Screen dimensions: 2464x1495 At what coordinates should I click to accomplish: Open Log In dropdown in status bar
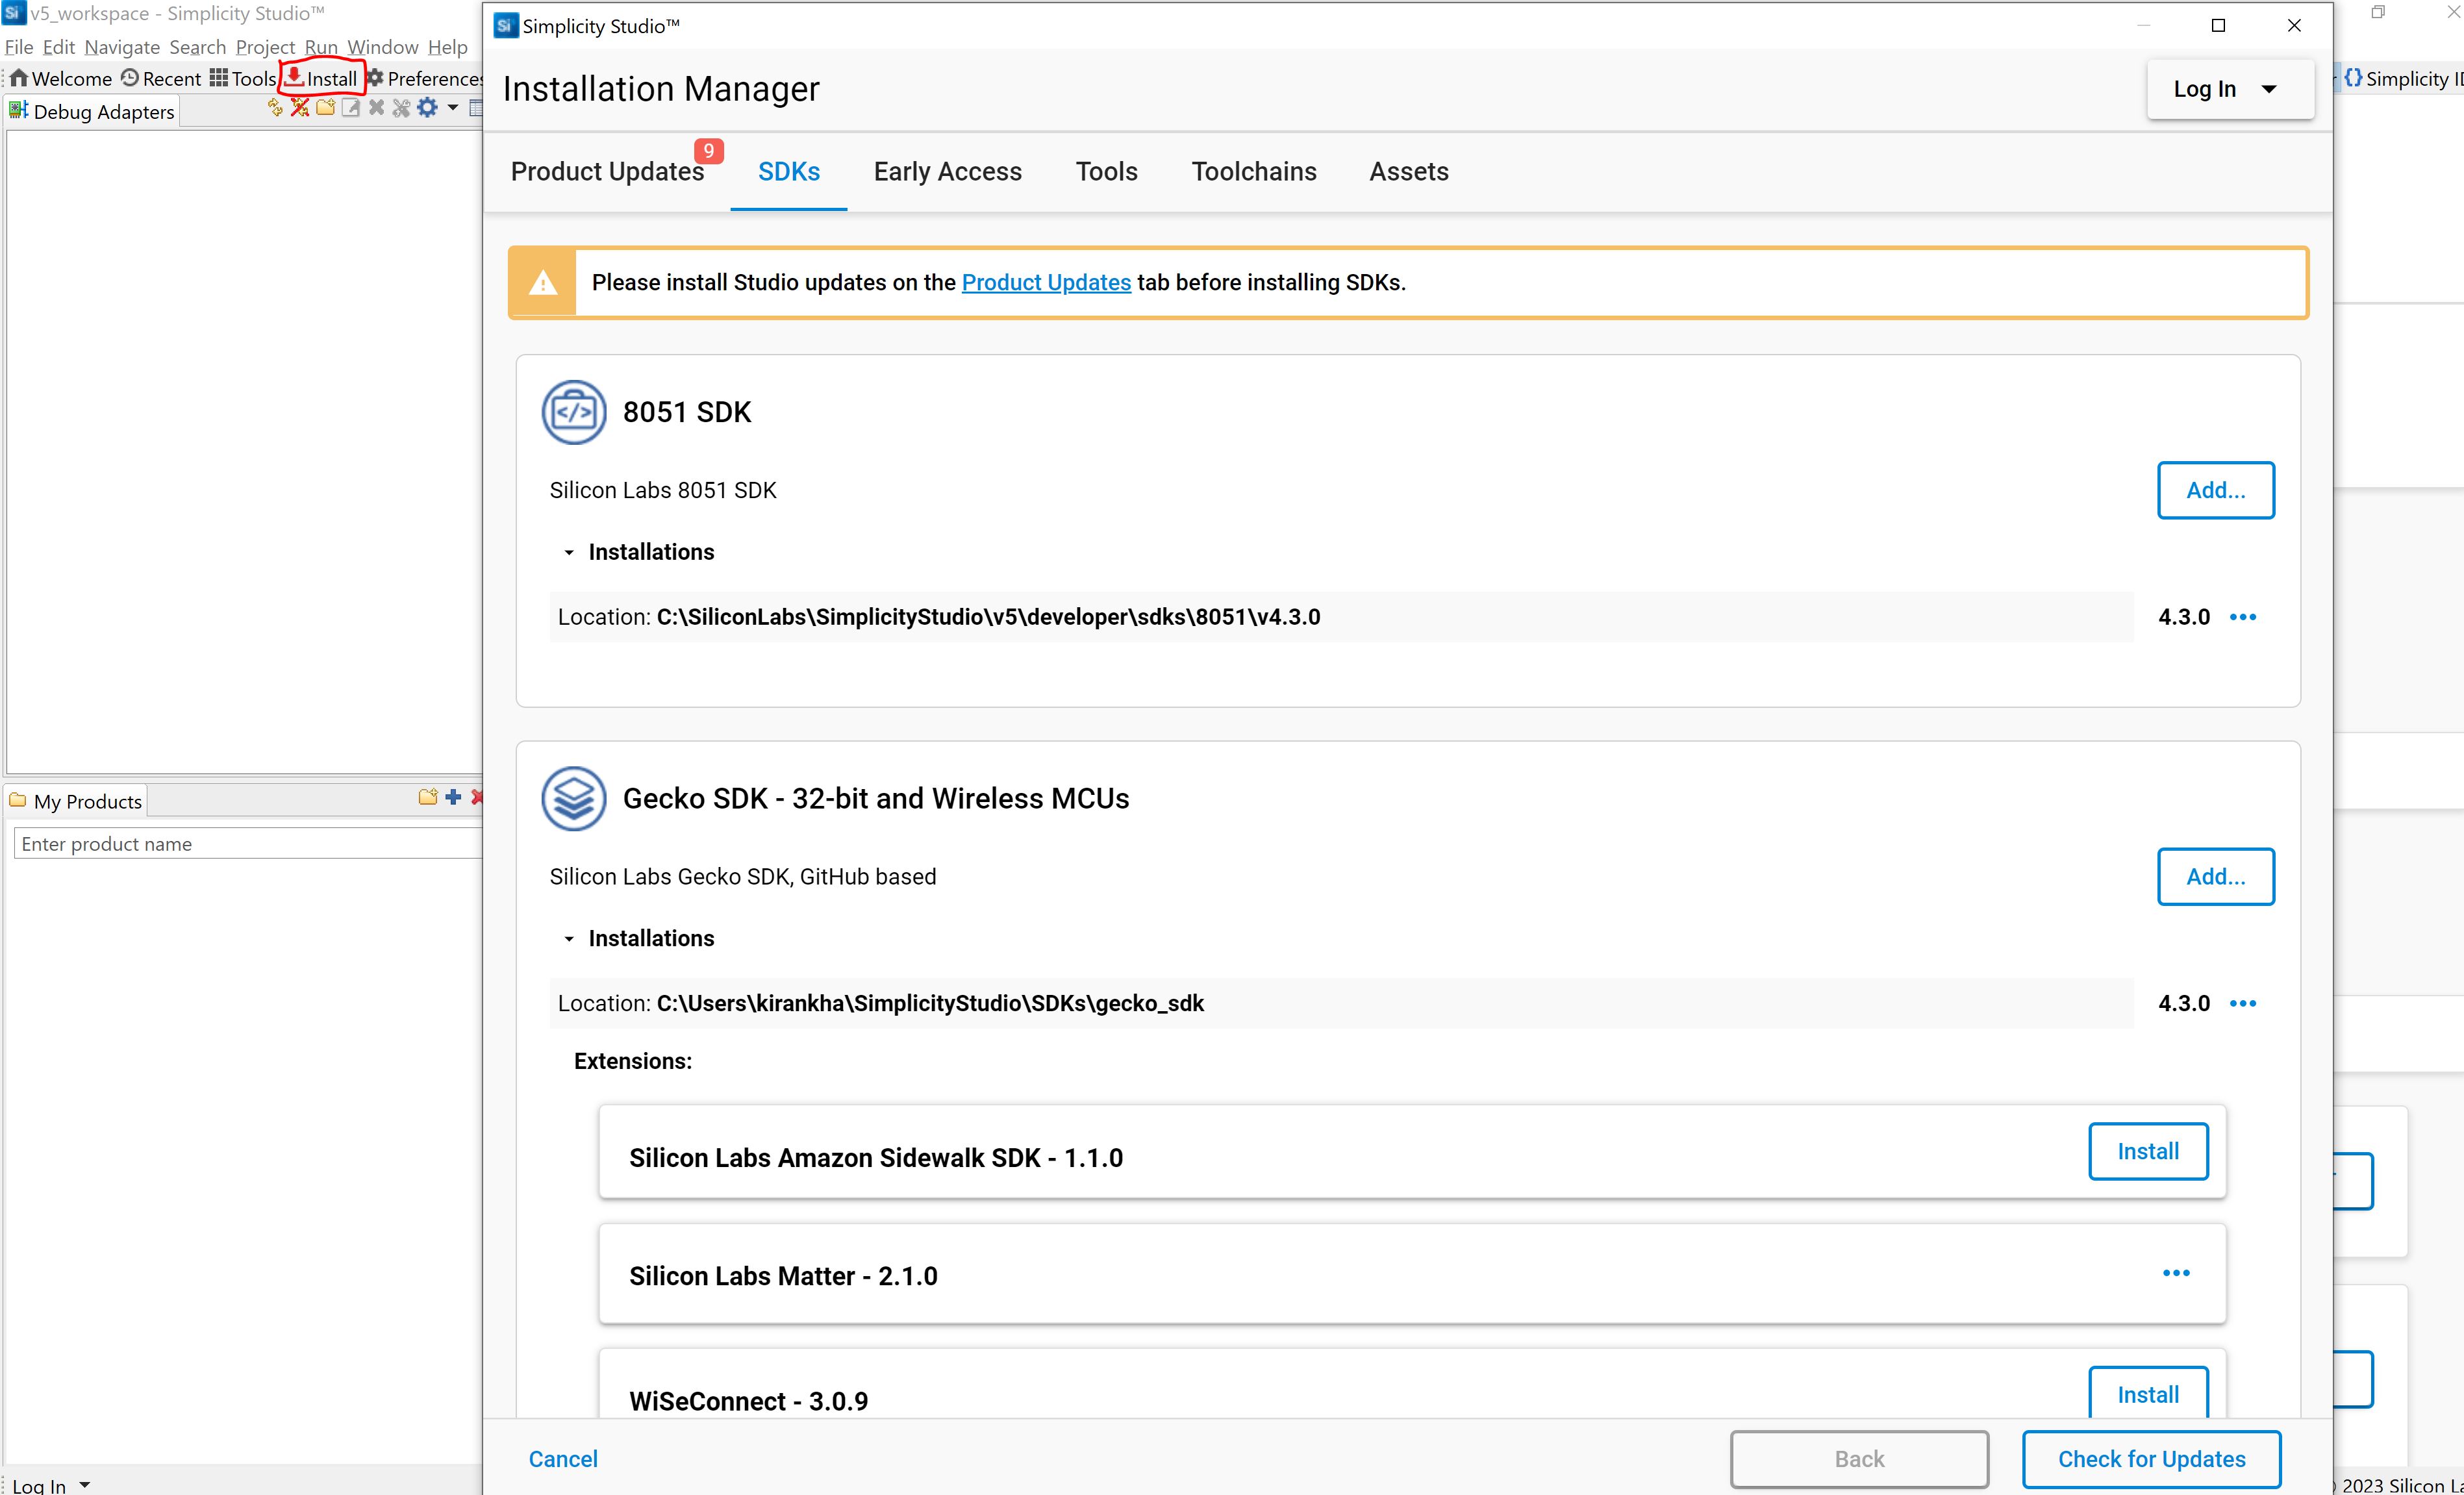(x=51, y=1485)
